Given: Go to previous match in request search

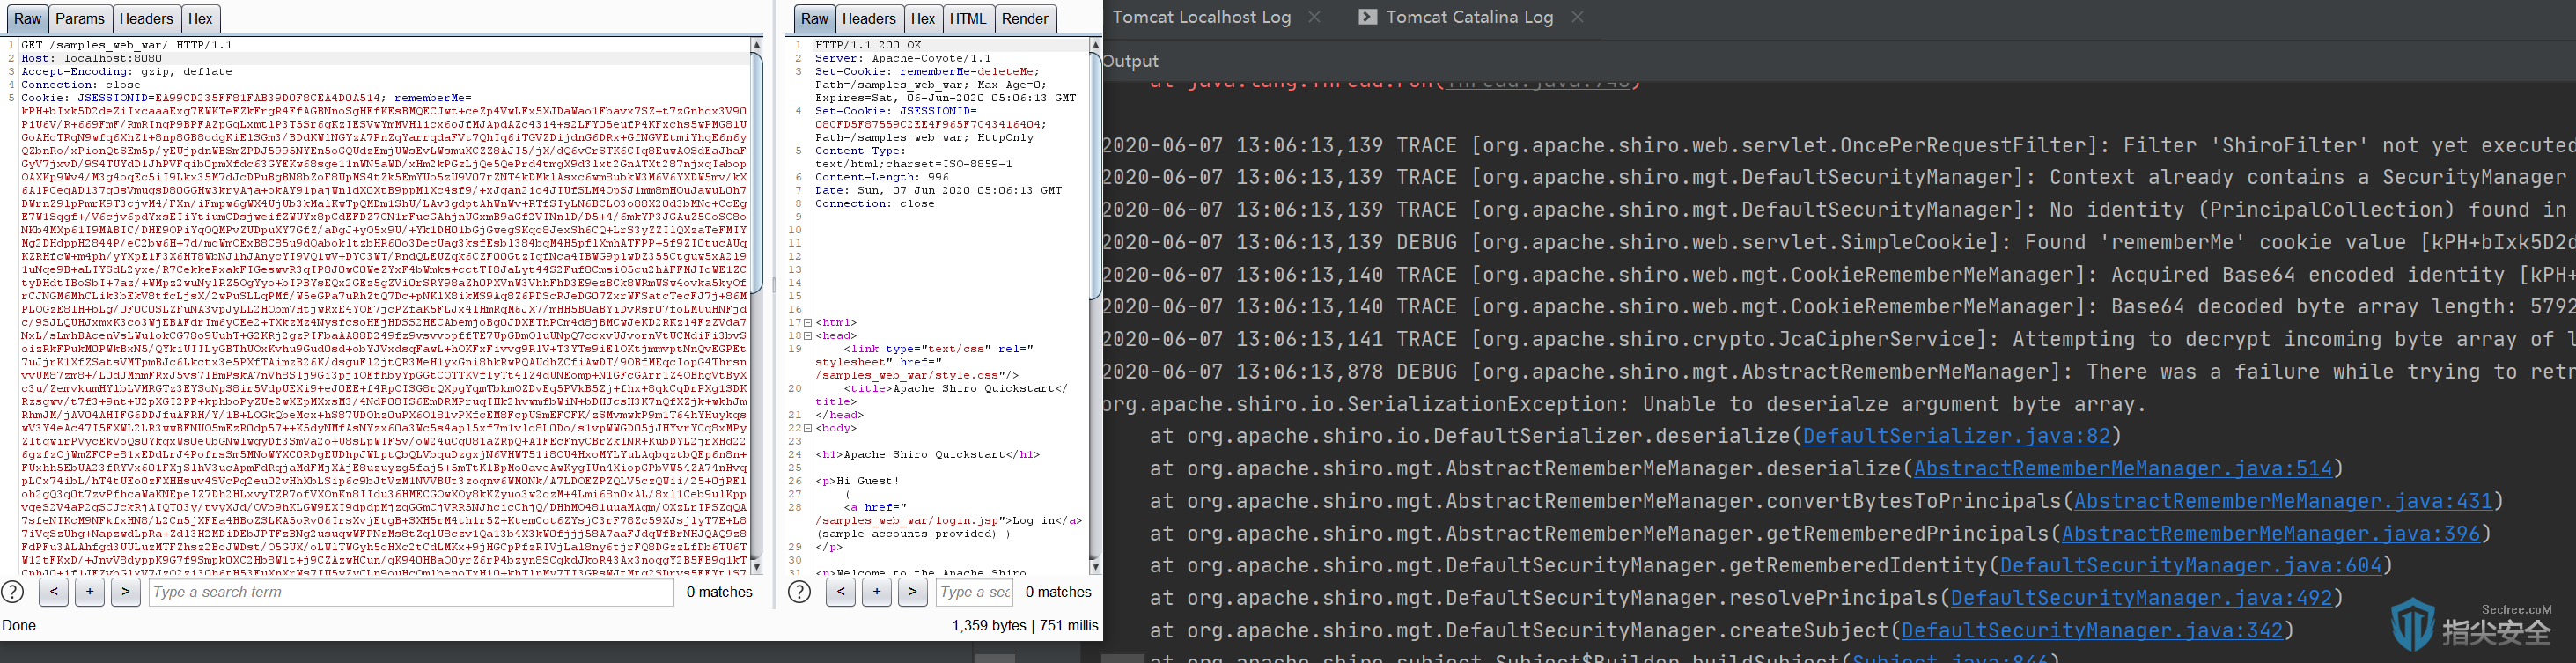Looking at the screenshot, I should 54,592.
